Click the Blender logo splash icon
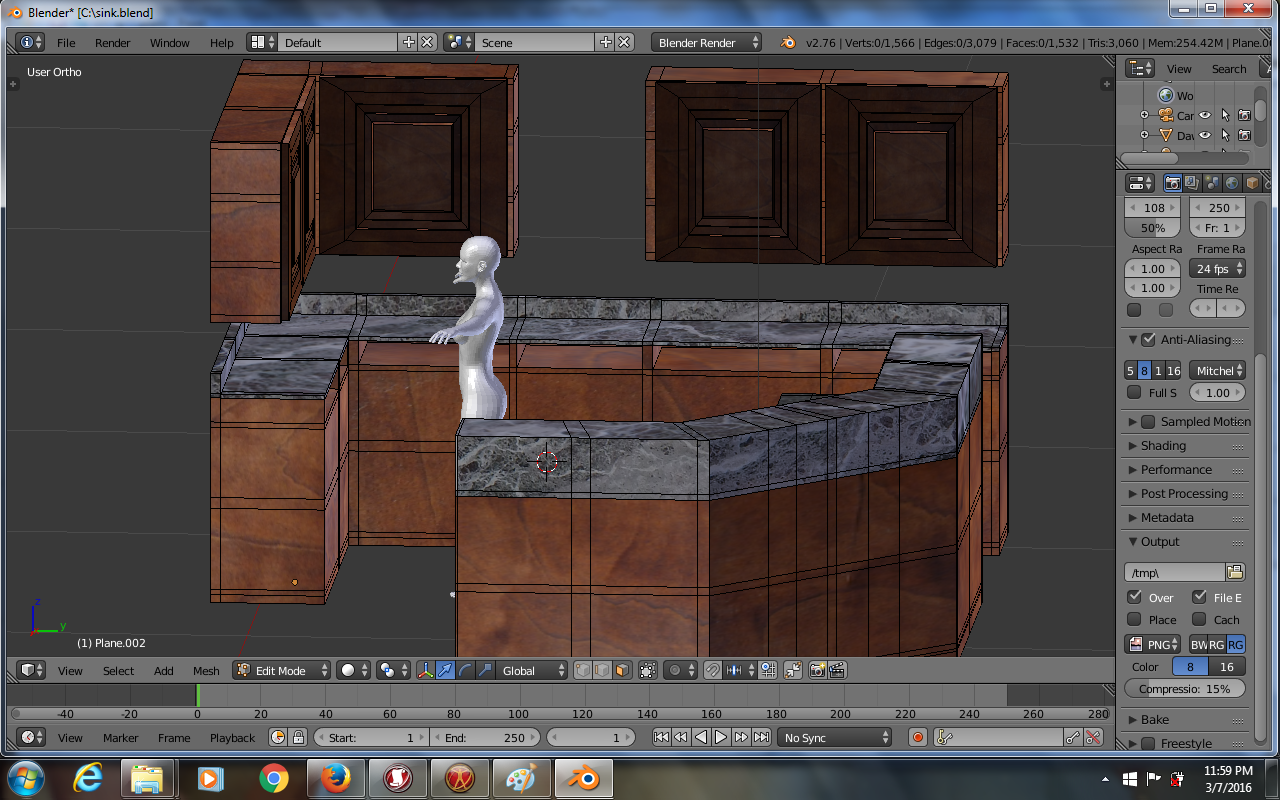This screenshot has width=1280, height=800. (788, 42)
